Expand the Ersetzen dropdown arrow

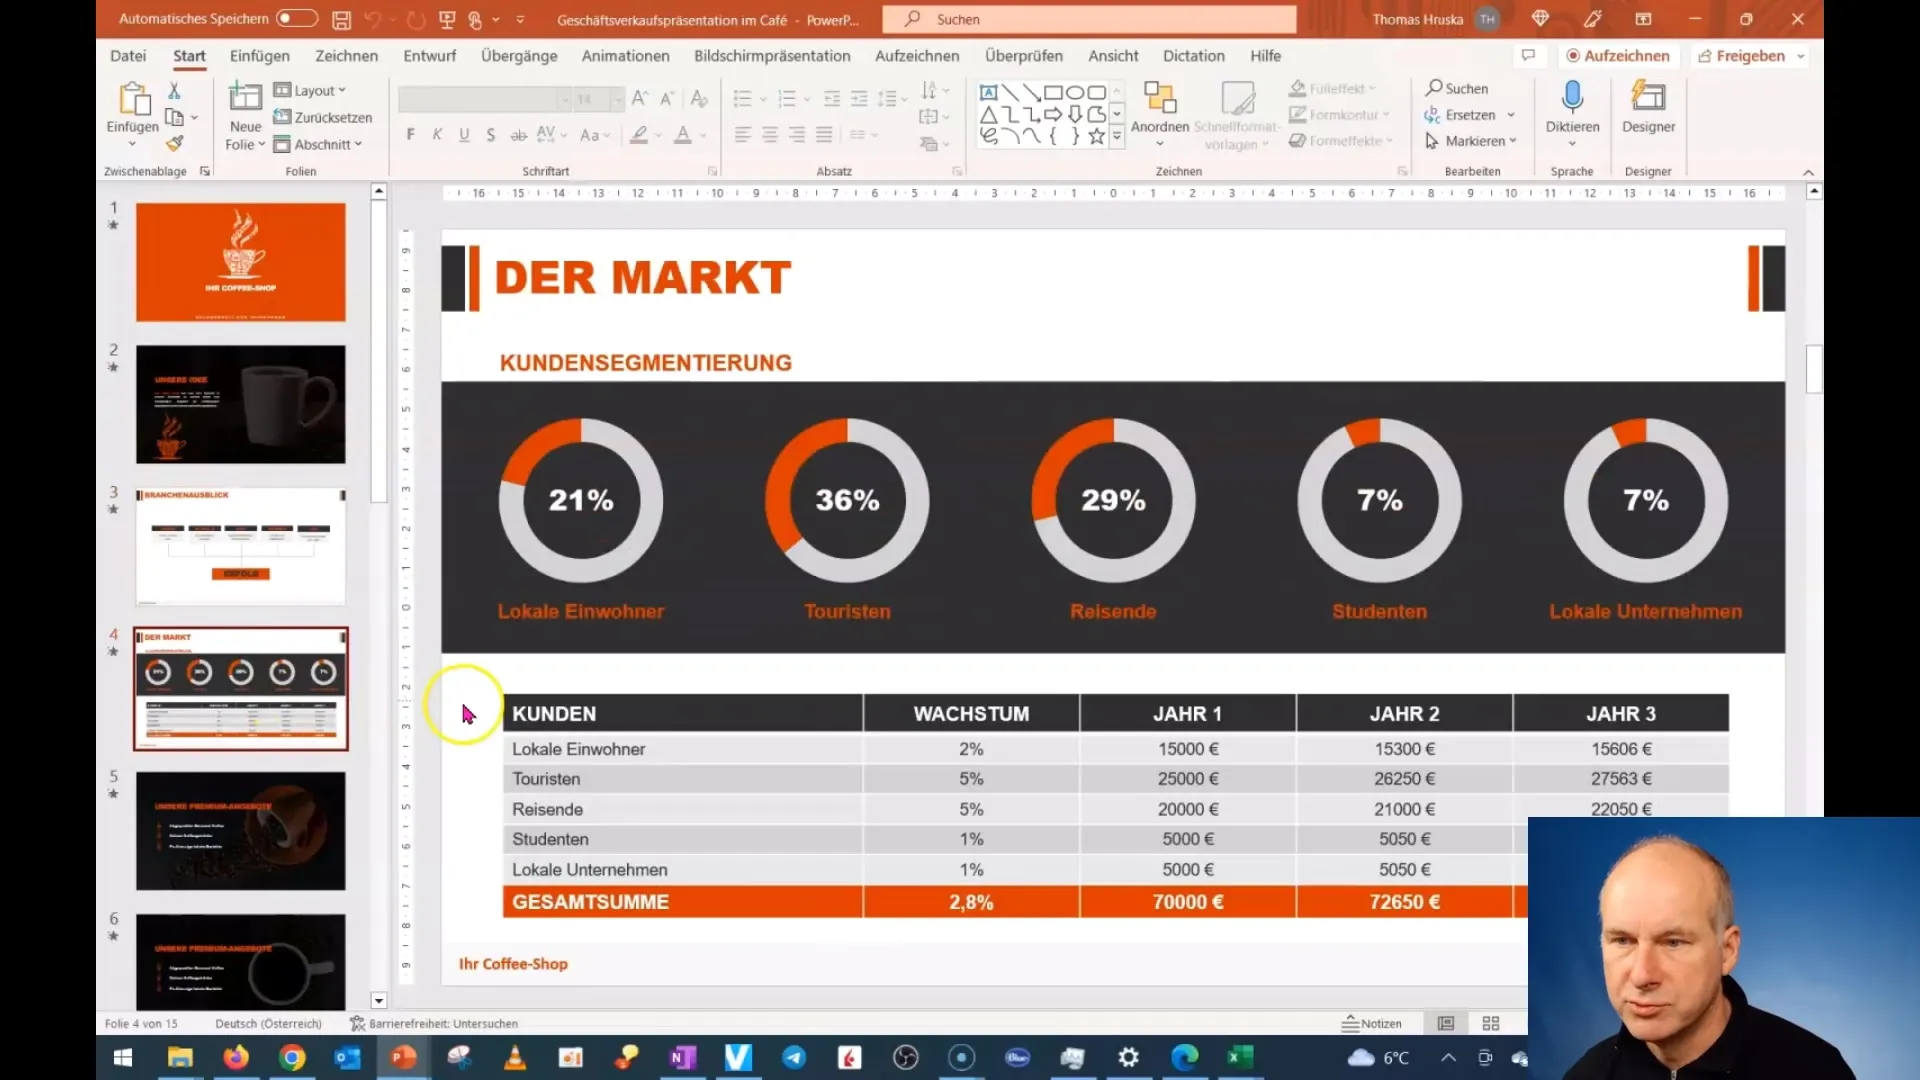point(1511,115)
